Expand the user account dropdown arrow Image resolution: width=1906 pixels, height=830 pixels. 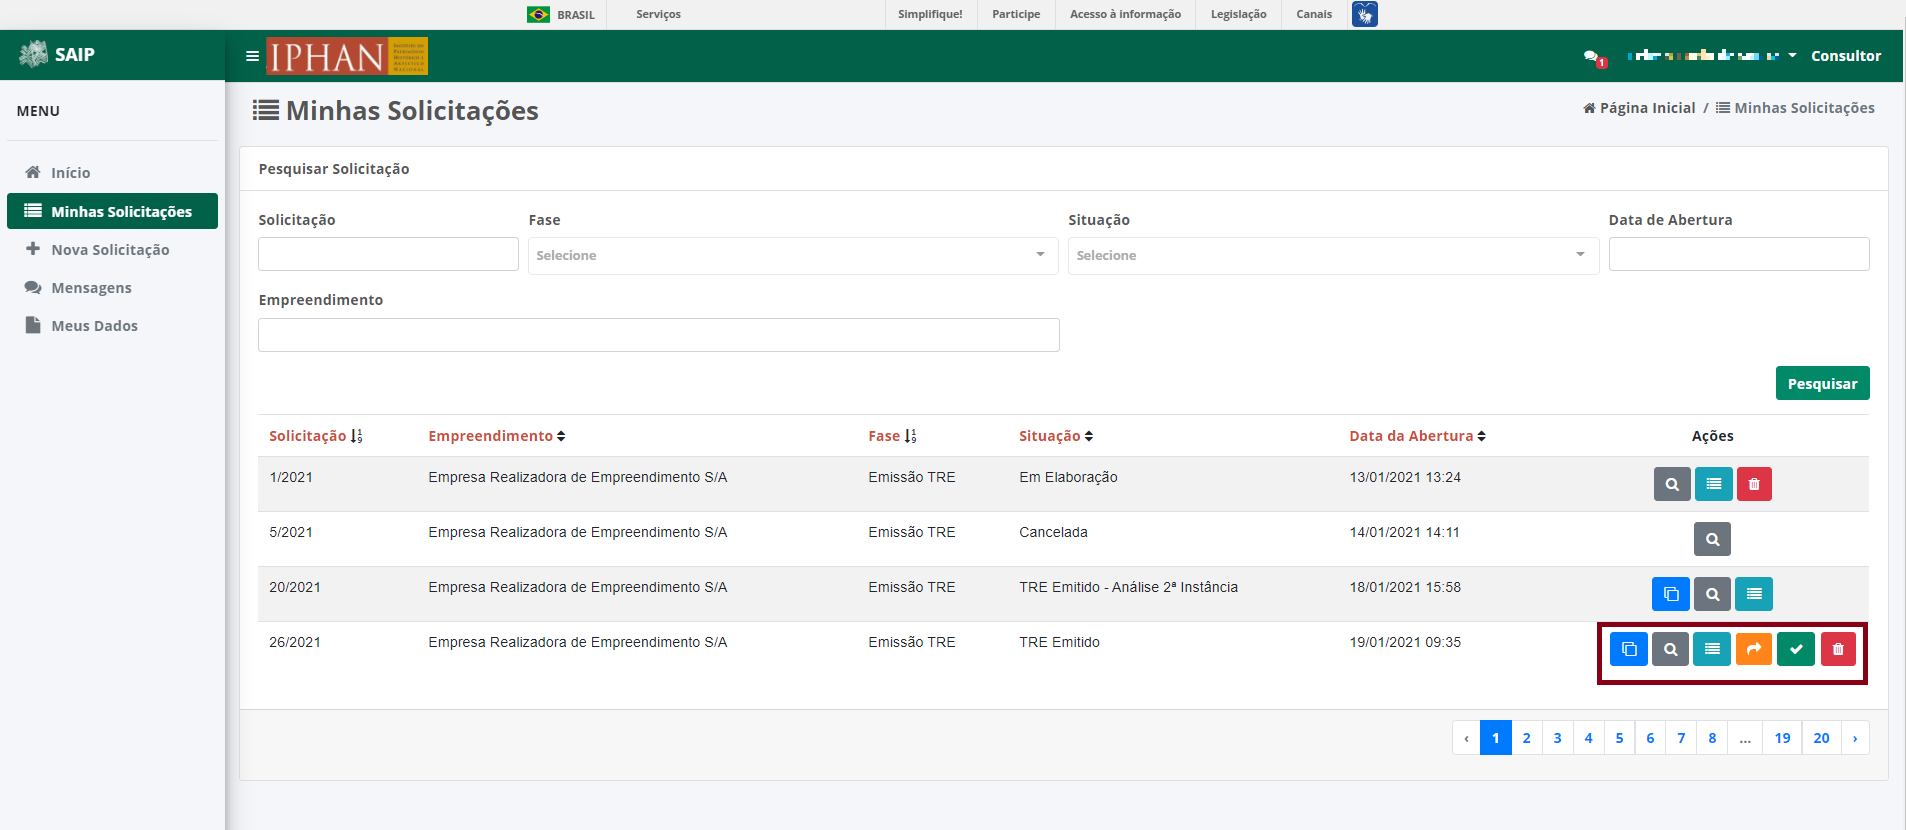click(x=1792, y=56)
